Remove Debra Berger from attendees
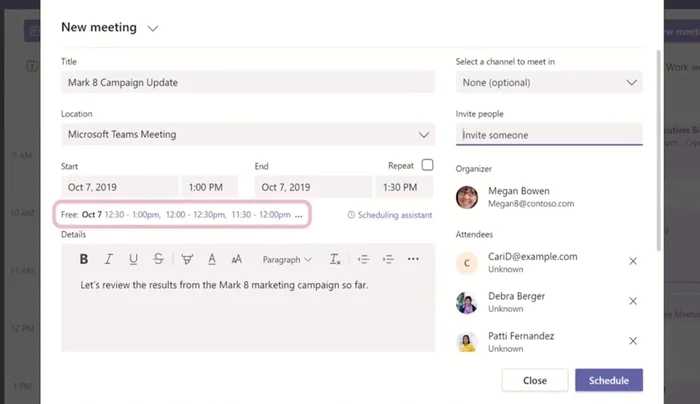The width and height of the screenshot is (700, 404). pos(633,301)
